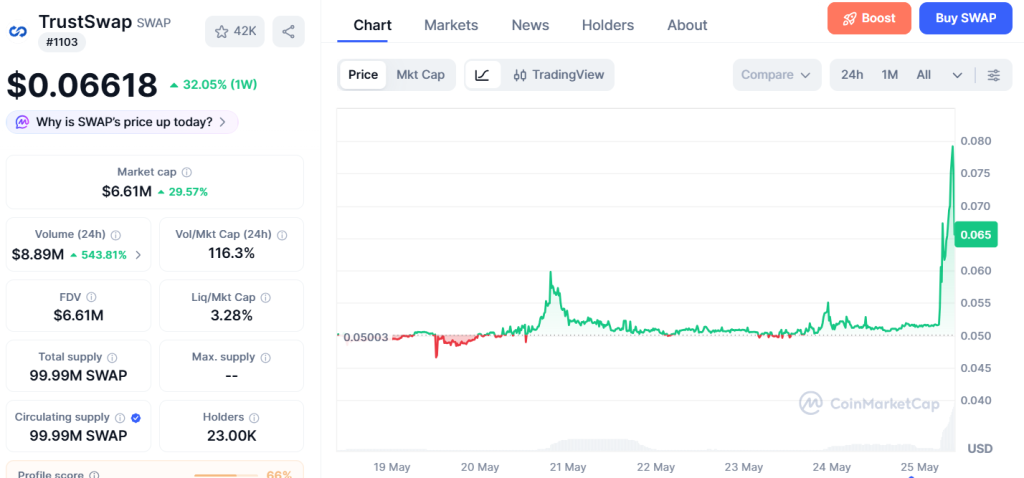Open the Holders tab
The width and height of the screenshot is (1024, 478).
pyautogui.click(x=608, y=25)
